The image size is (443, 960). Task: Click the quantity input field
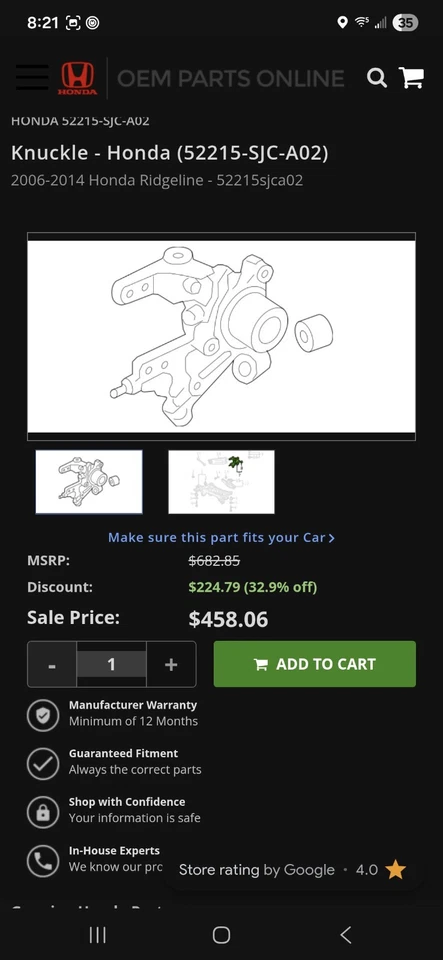(111, 664)
